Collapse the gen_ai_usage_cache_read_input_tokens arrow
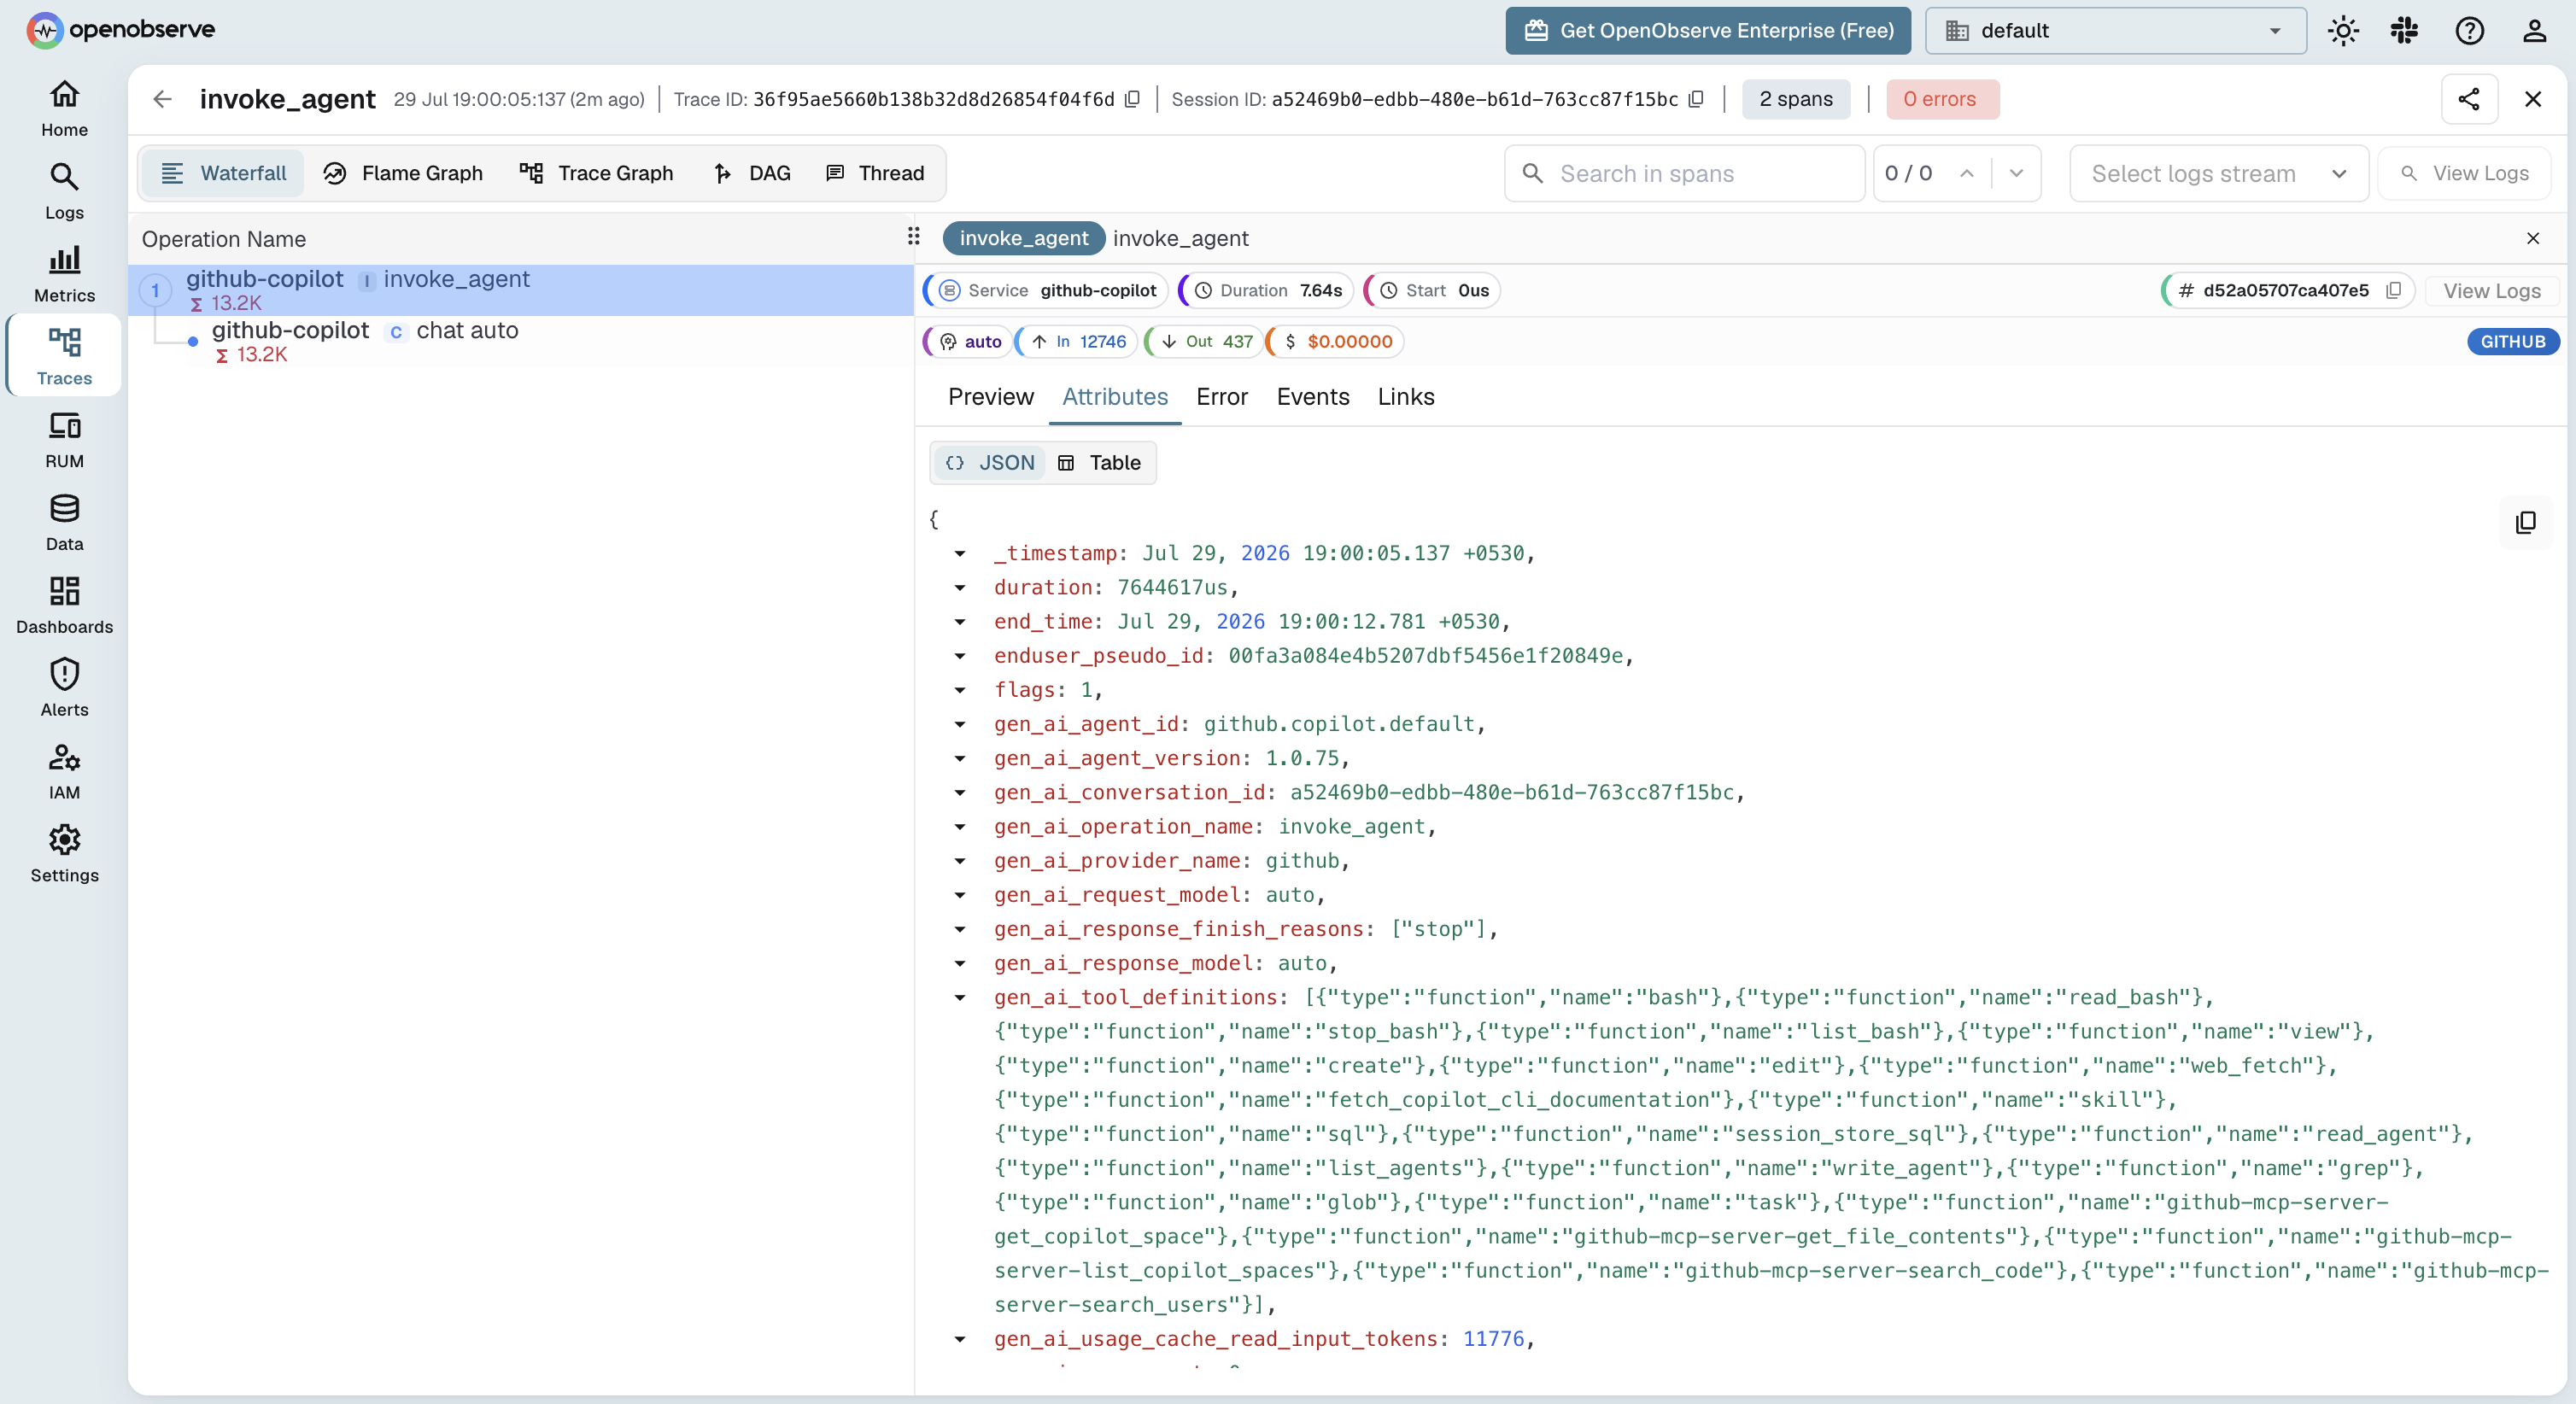 click(960, 1339)
